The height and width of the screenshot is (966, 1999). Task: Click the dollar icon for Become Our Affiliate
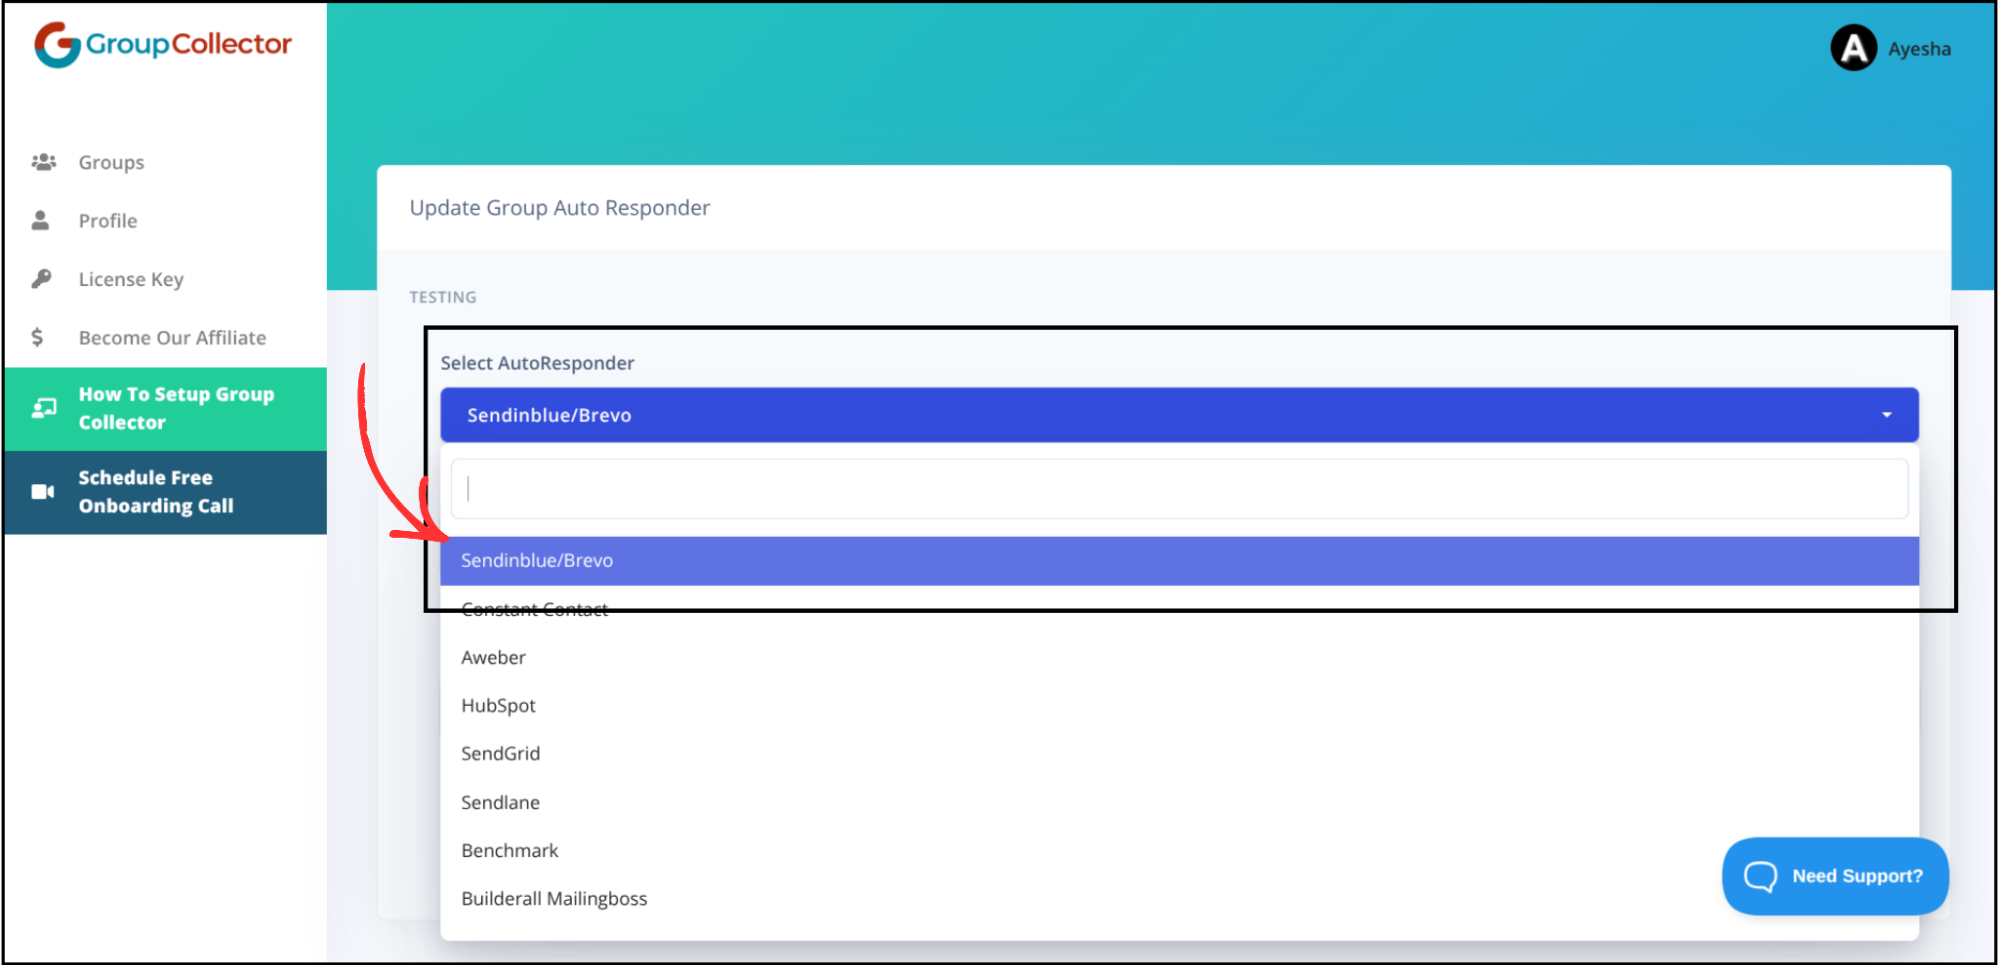click(39, 337)
